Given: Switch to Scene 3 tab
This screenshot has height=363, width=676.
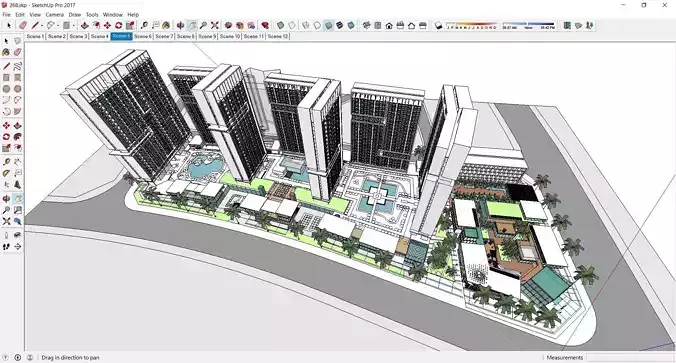Looking at the screenshot, I should (78, 36).
